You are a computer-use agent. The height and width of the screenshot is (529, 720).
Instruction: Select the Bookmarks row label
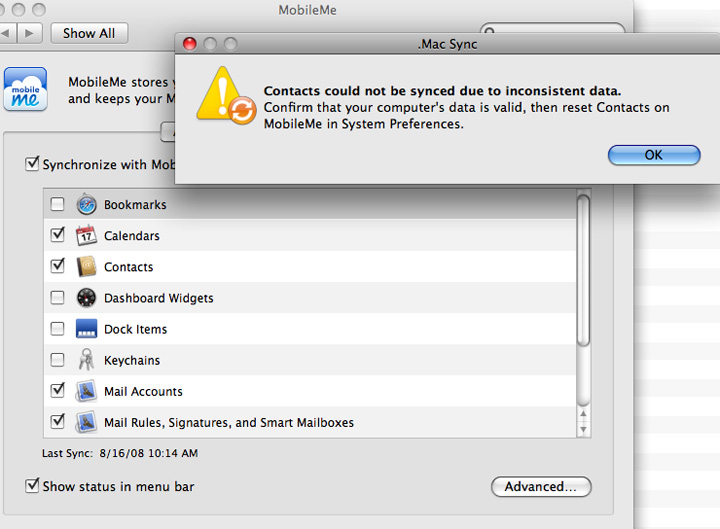point(135,205)
